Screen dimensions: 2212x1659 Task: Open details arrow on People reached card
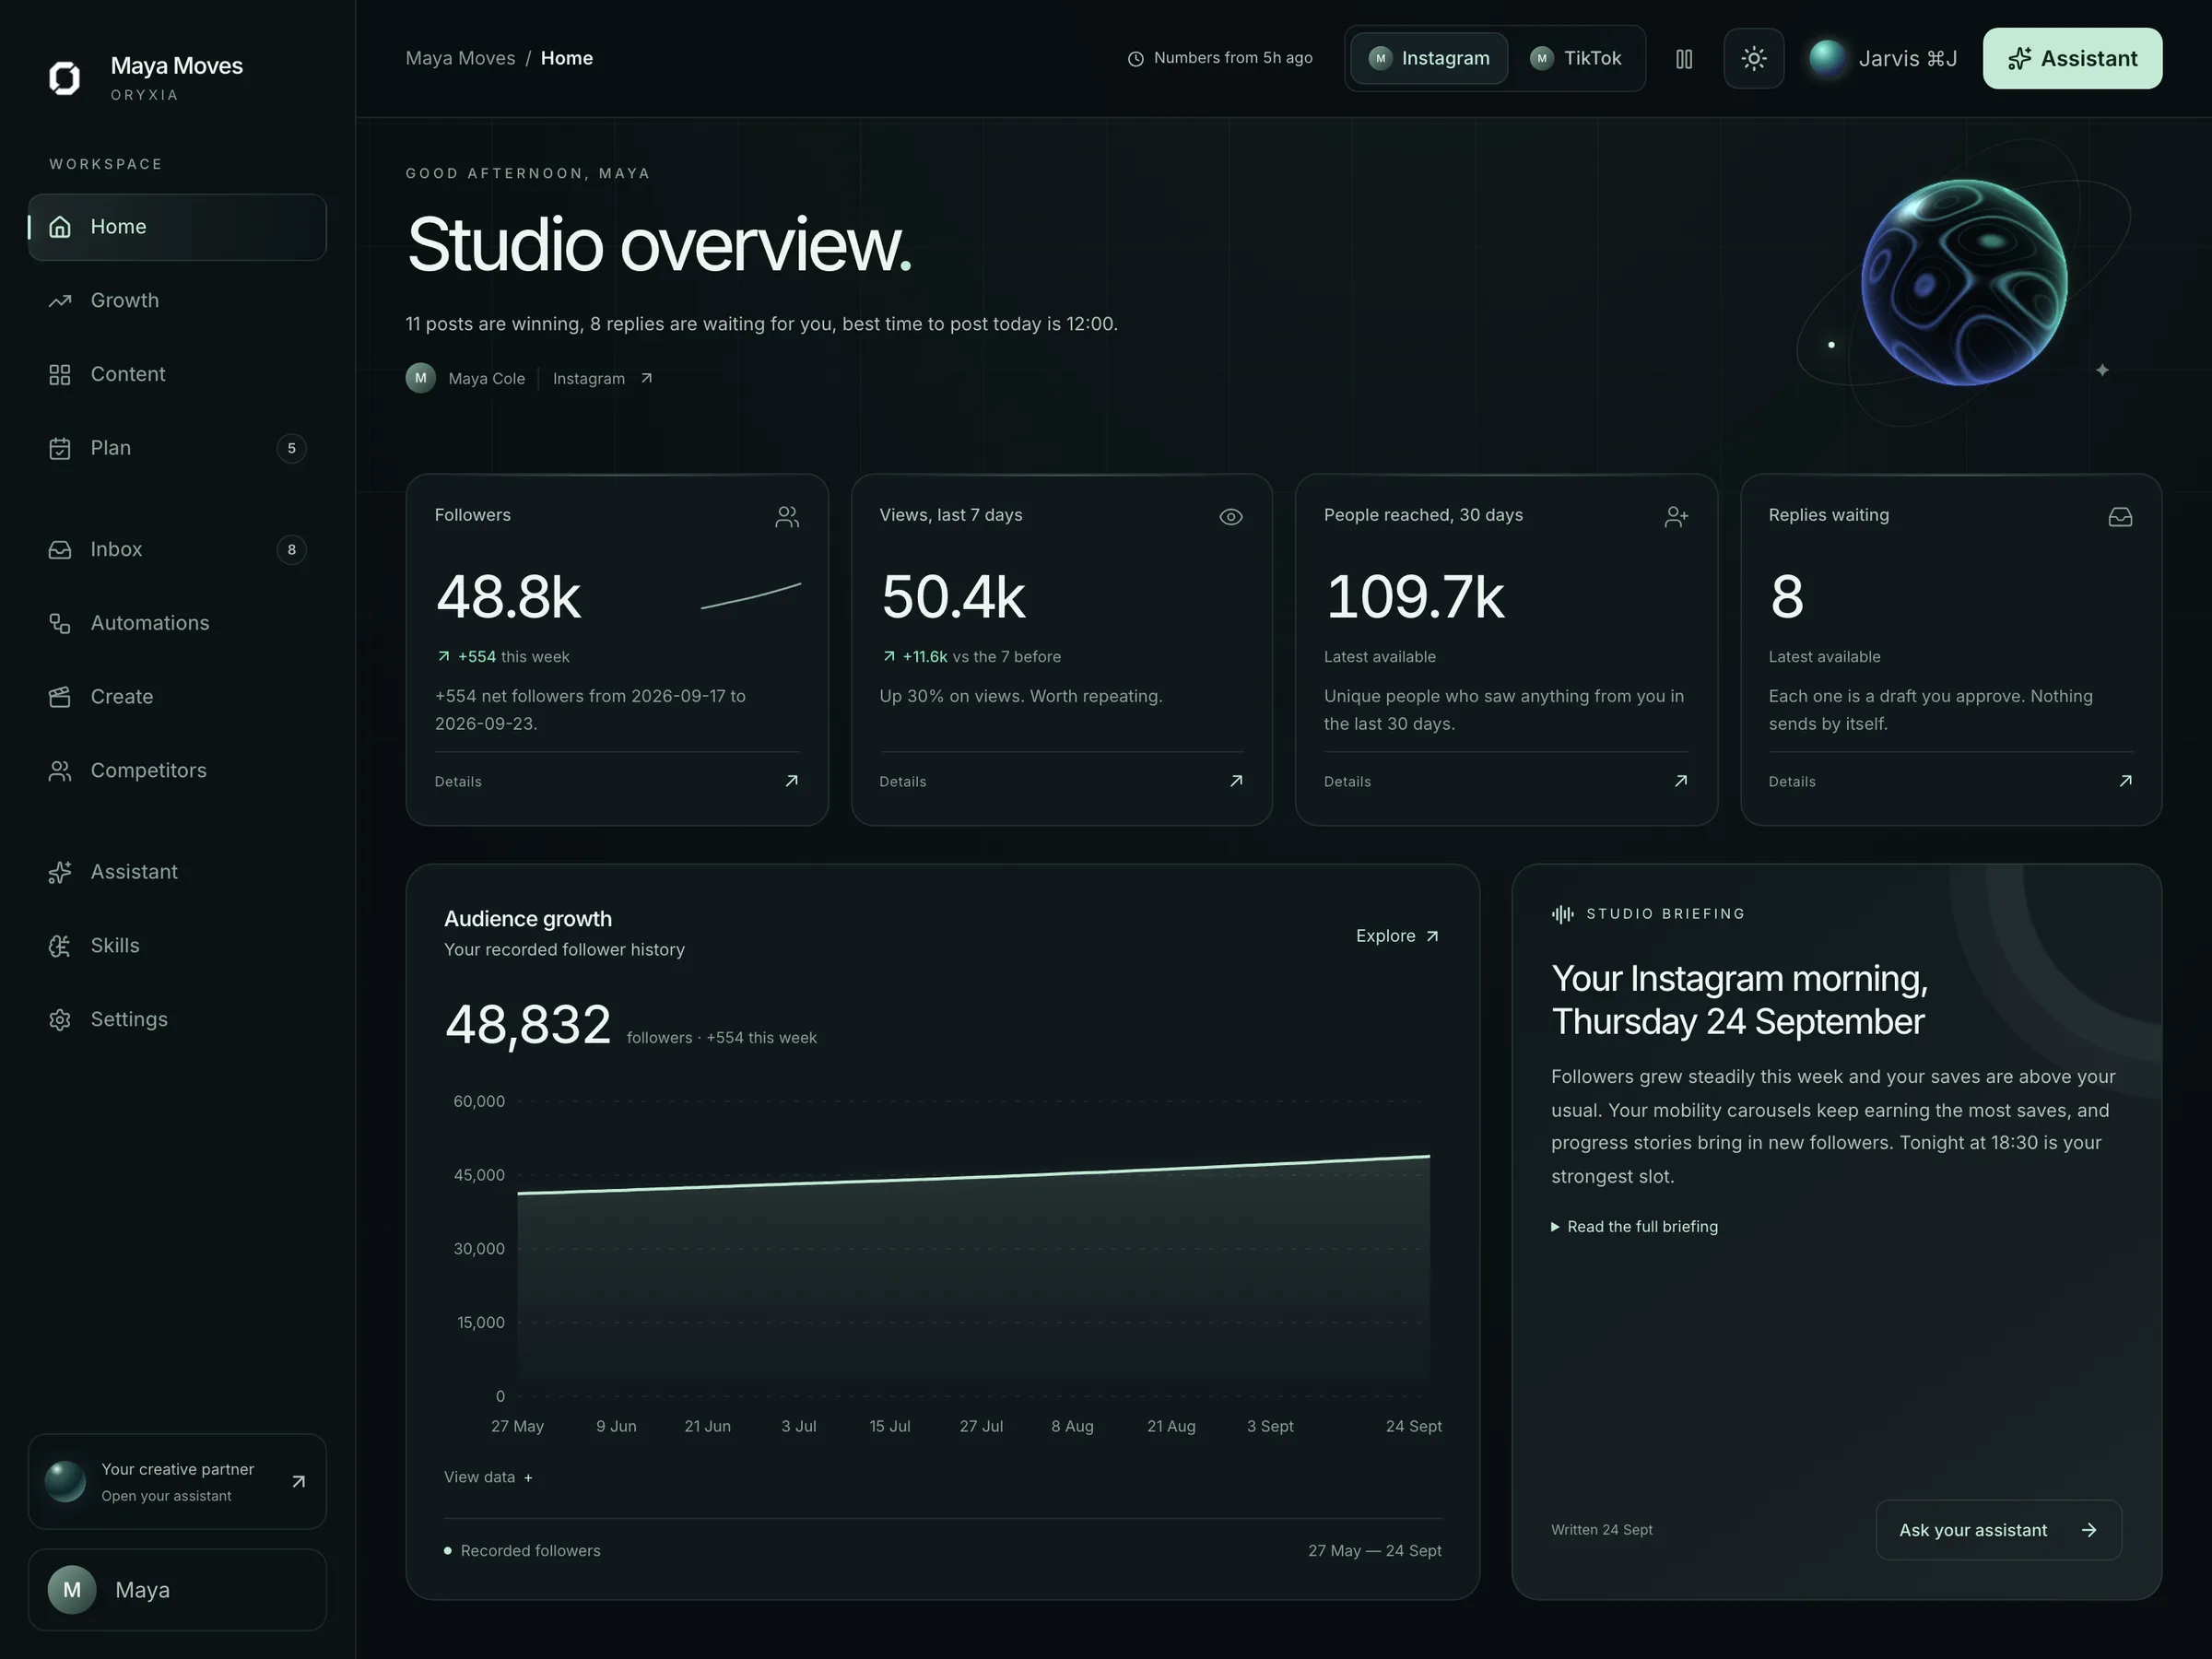point(1681,781)
